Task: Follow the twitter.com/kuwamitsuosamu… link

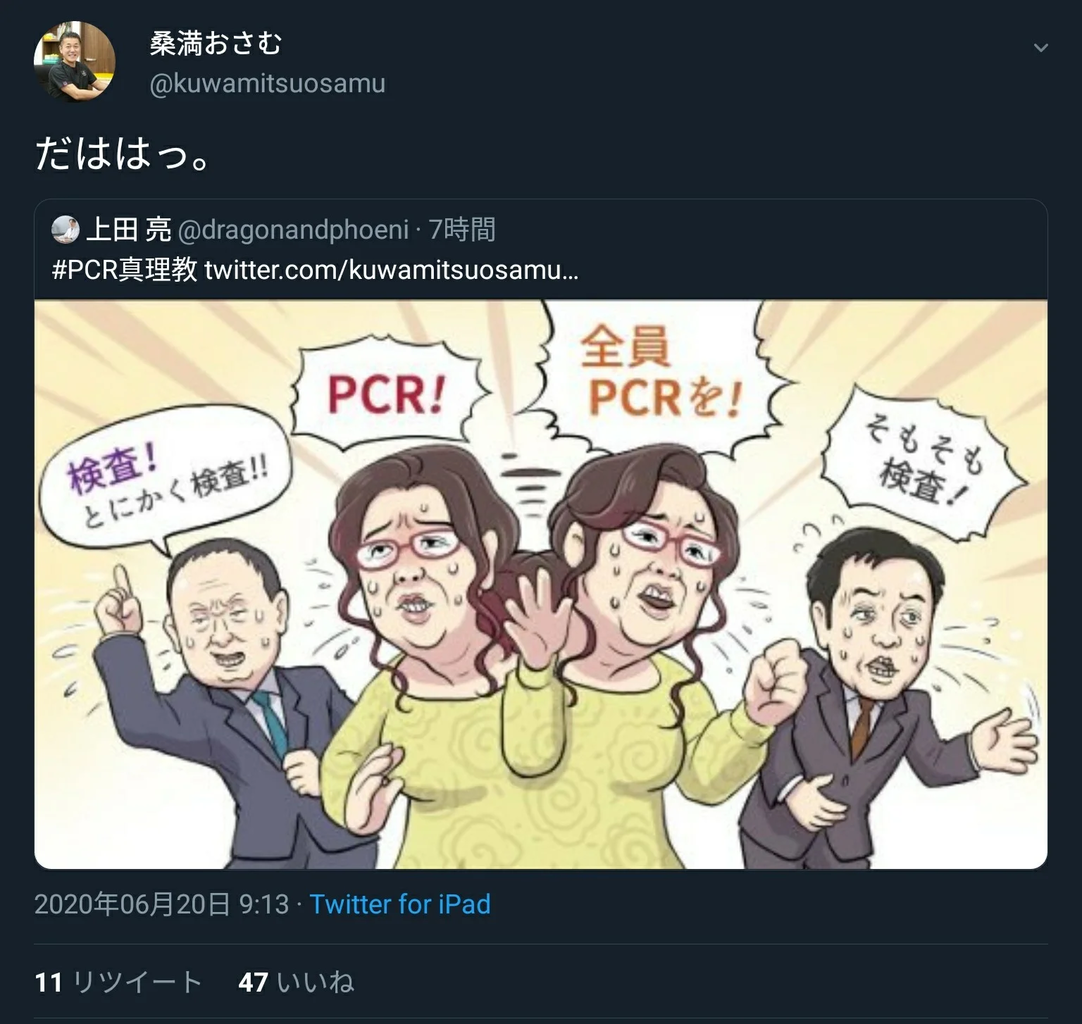Action: pyautogui.click(x=391, y=270)
